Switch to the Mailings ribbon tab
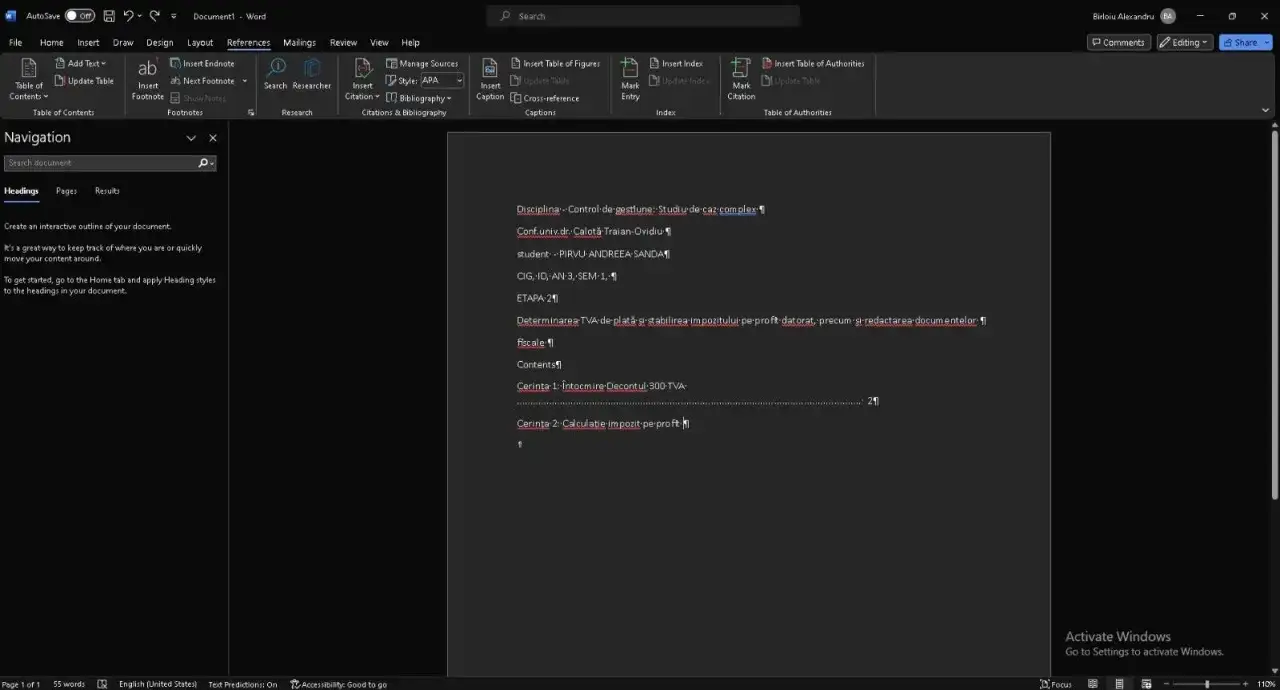This screenshot has width=1280, height=690. click(299, 43)
